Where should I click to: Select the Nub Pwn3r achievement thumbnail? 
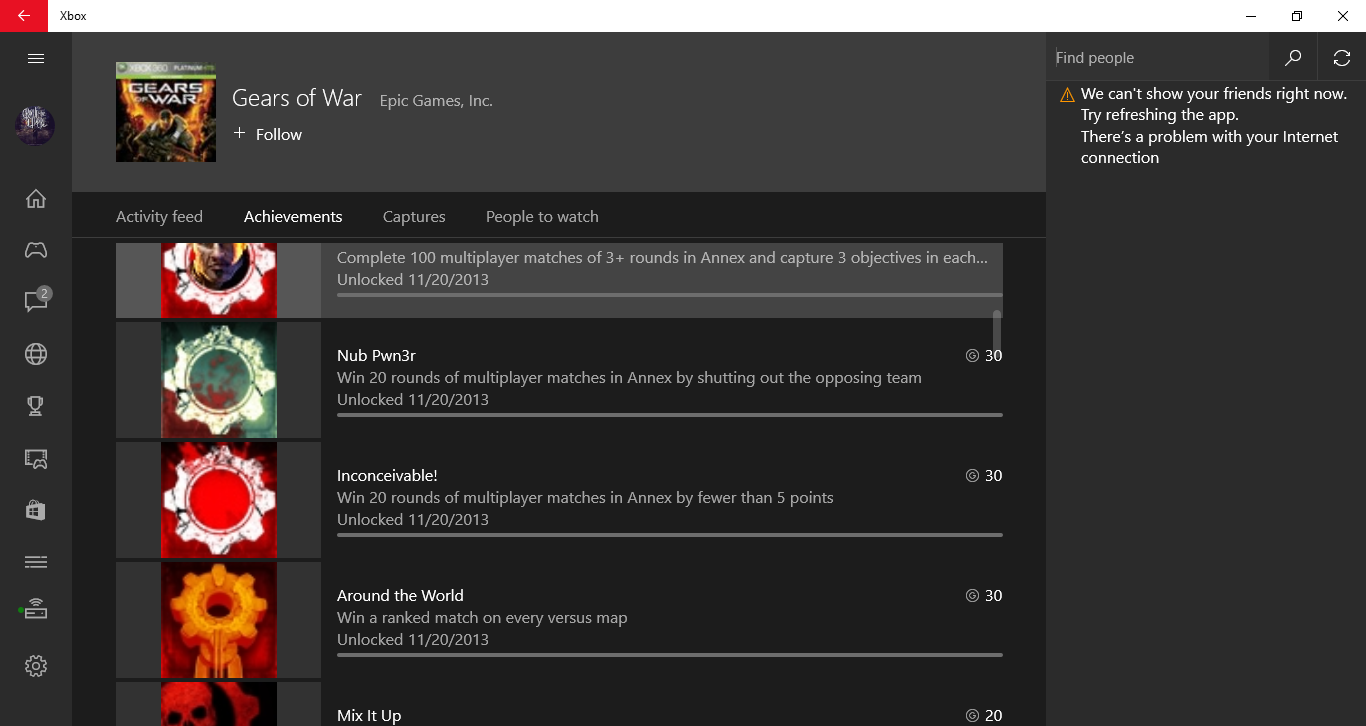219,380
